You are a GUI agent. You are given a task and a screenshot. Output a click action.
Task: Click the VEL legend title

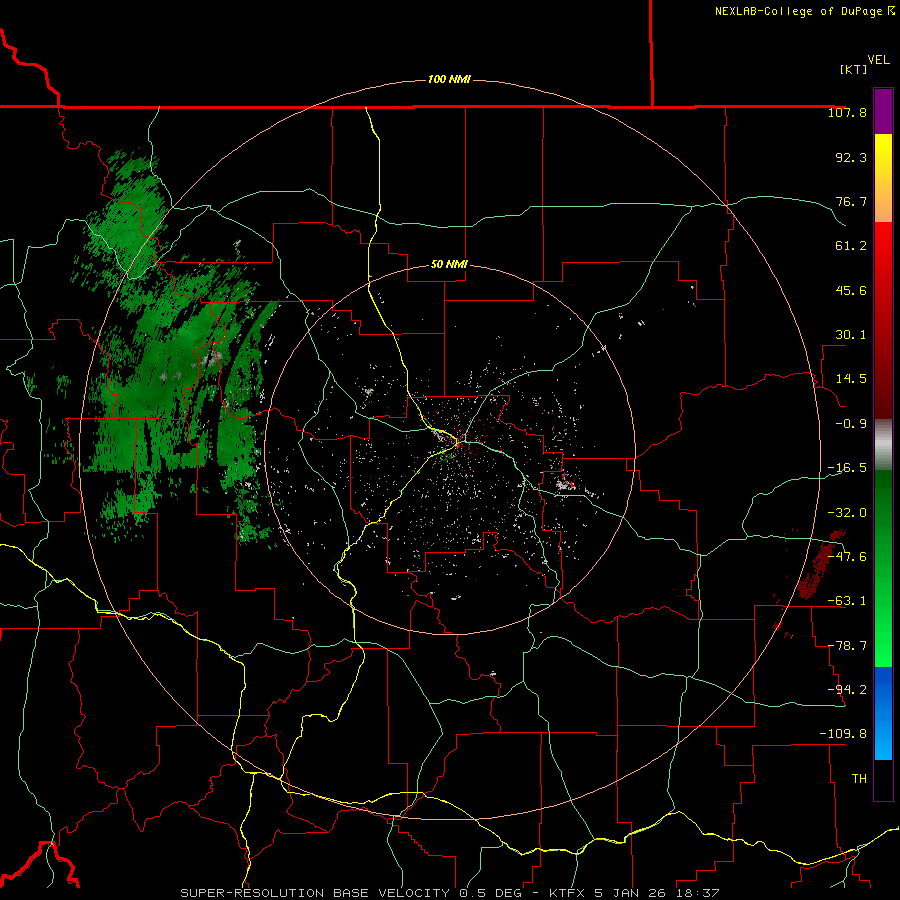878,60
